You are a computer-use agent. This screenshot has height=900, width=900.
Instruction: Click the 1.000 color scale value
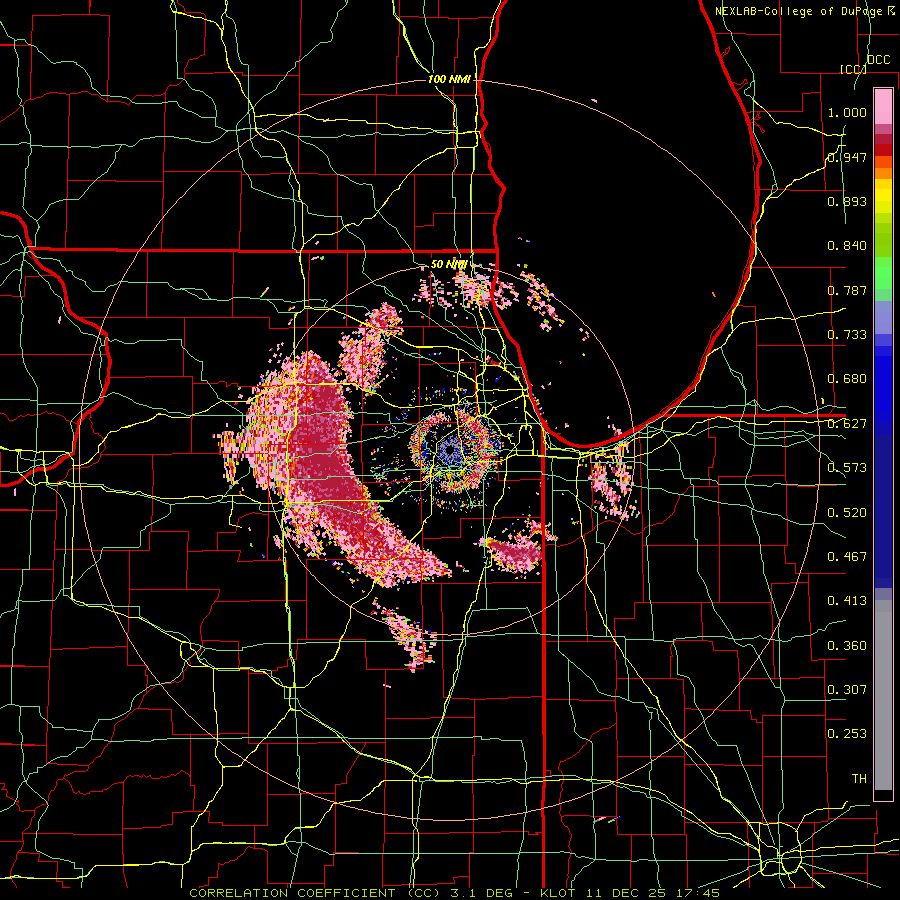[x=847, y=112]
